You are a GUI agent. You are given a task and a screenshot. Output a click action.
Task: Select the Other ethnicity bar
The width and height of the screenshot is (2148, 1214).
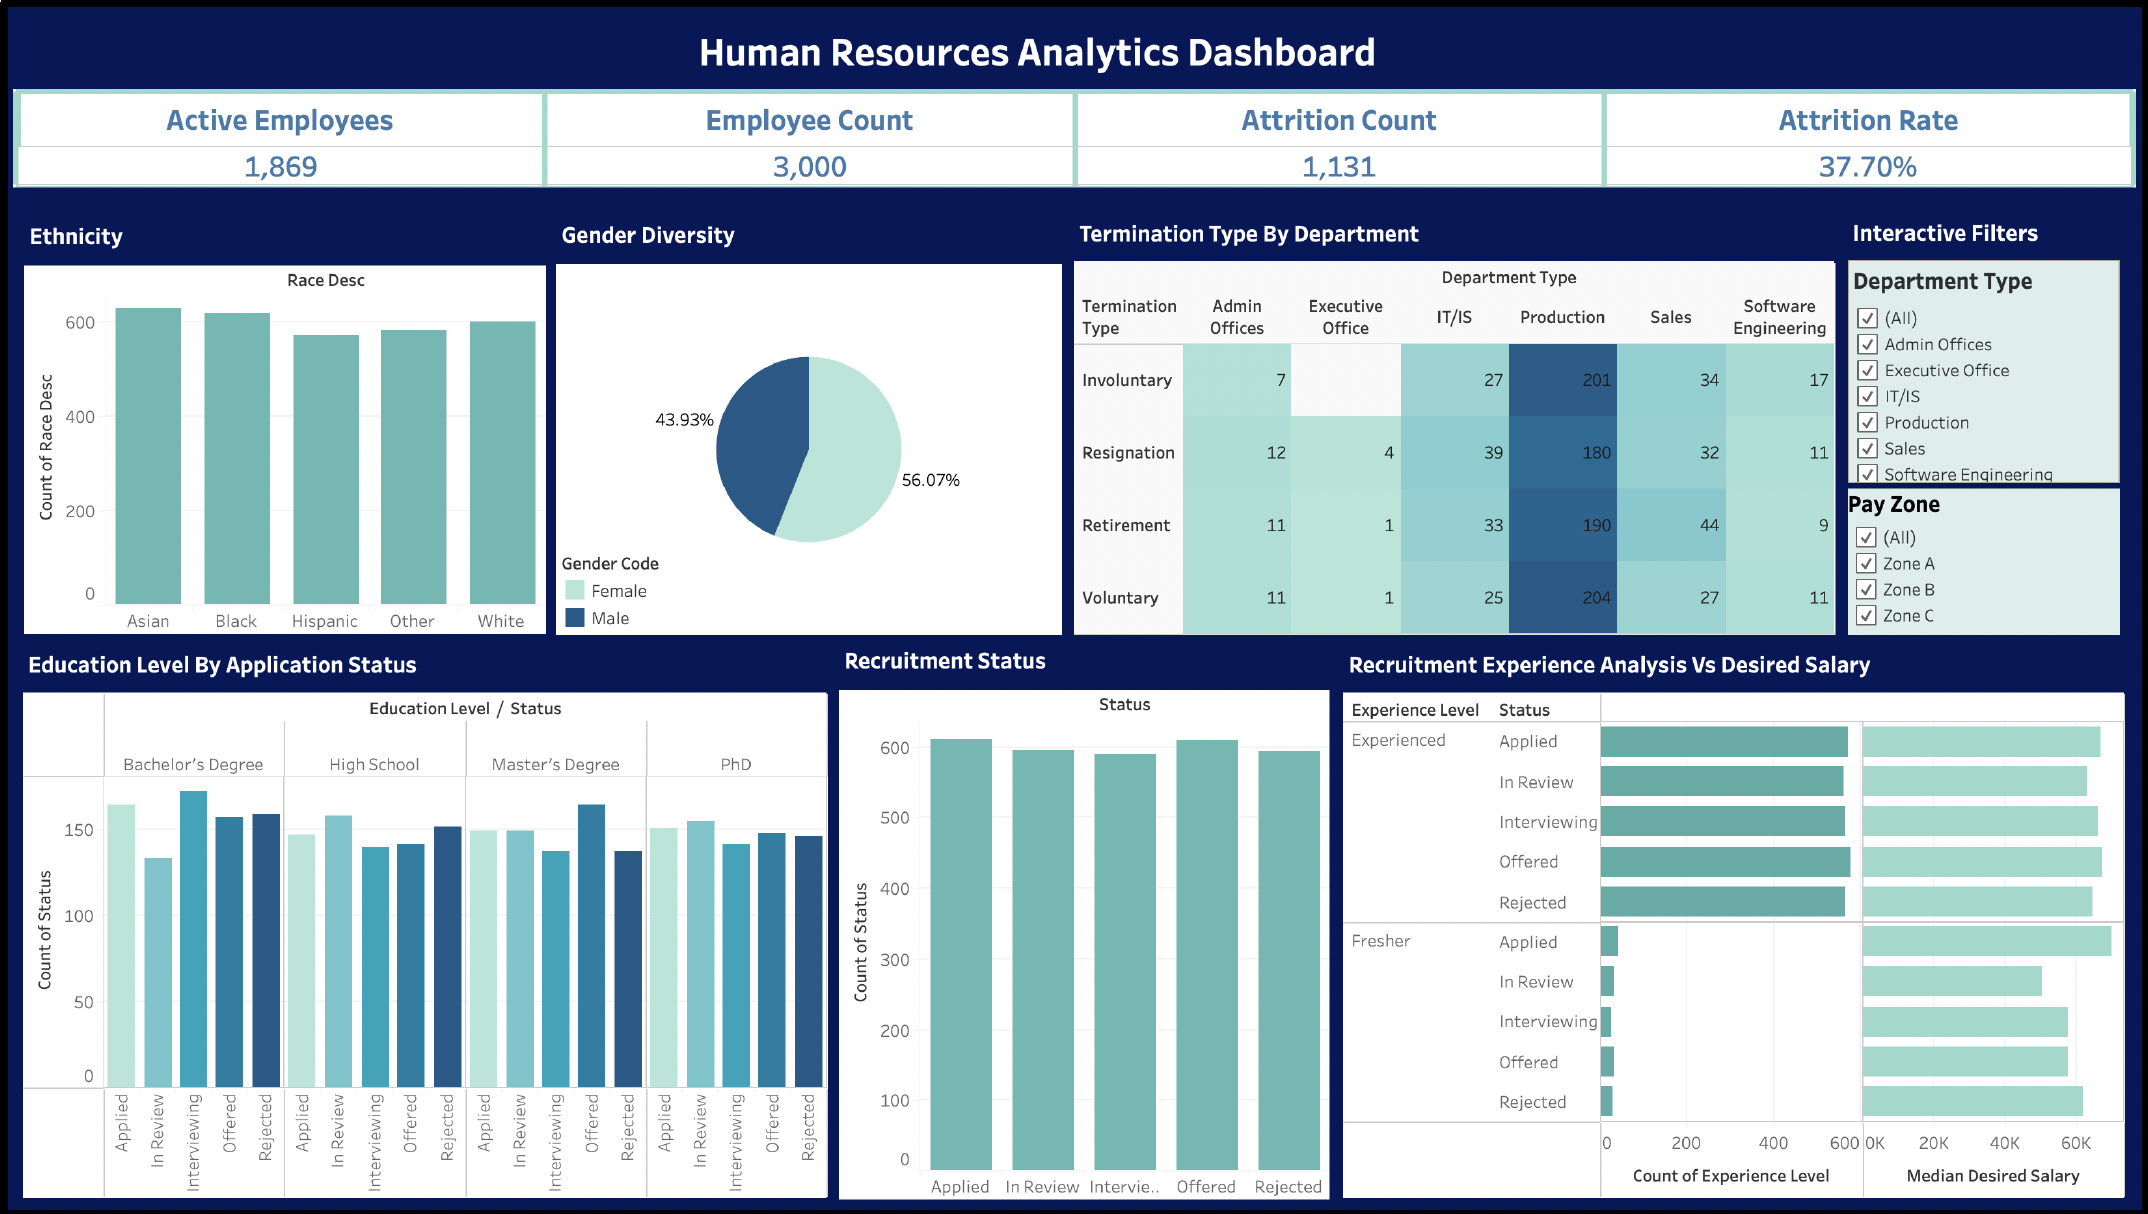[x=414, y=467]
